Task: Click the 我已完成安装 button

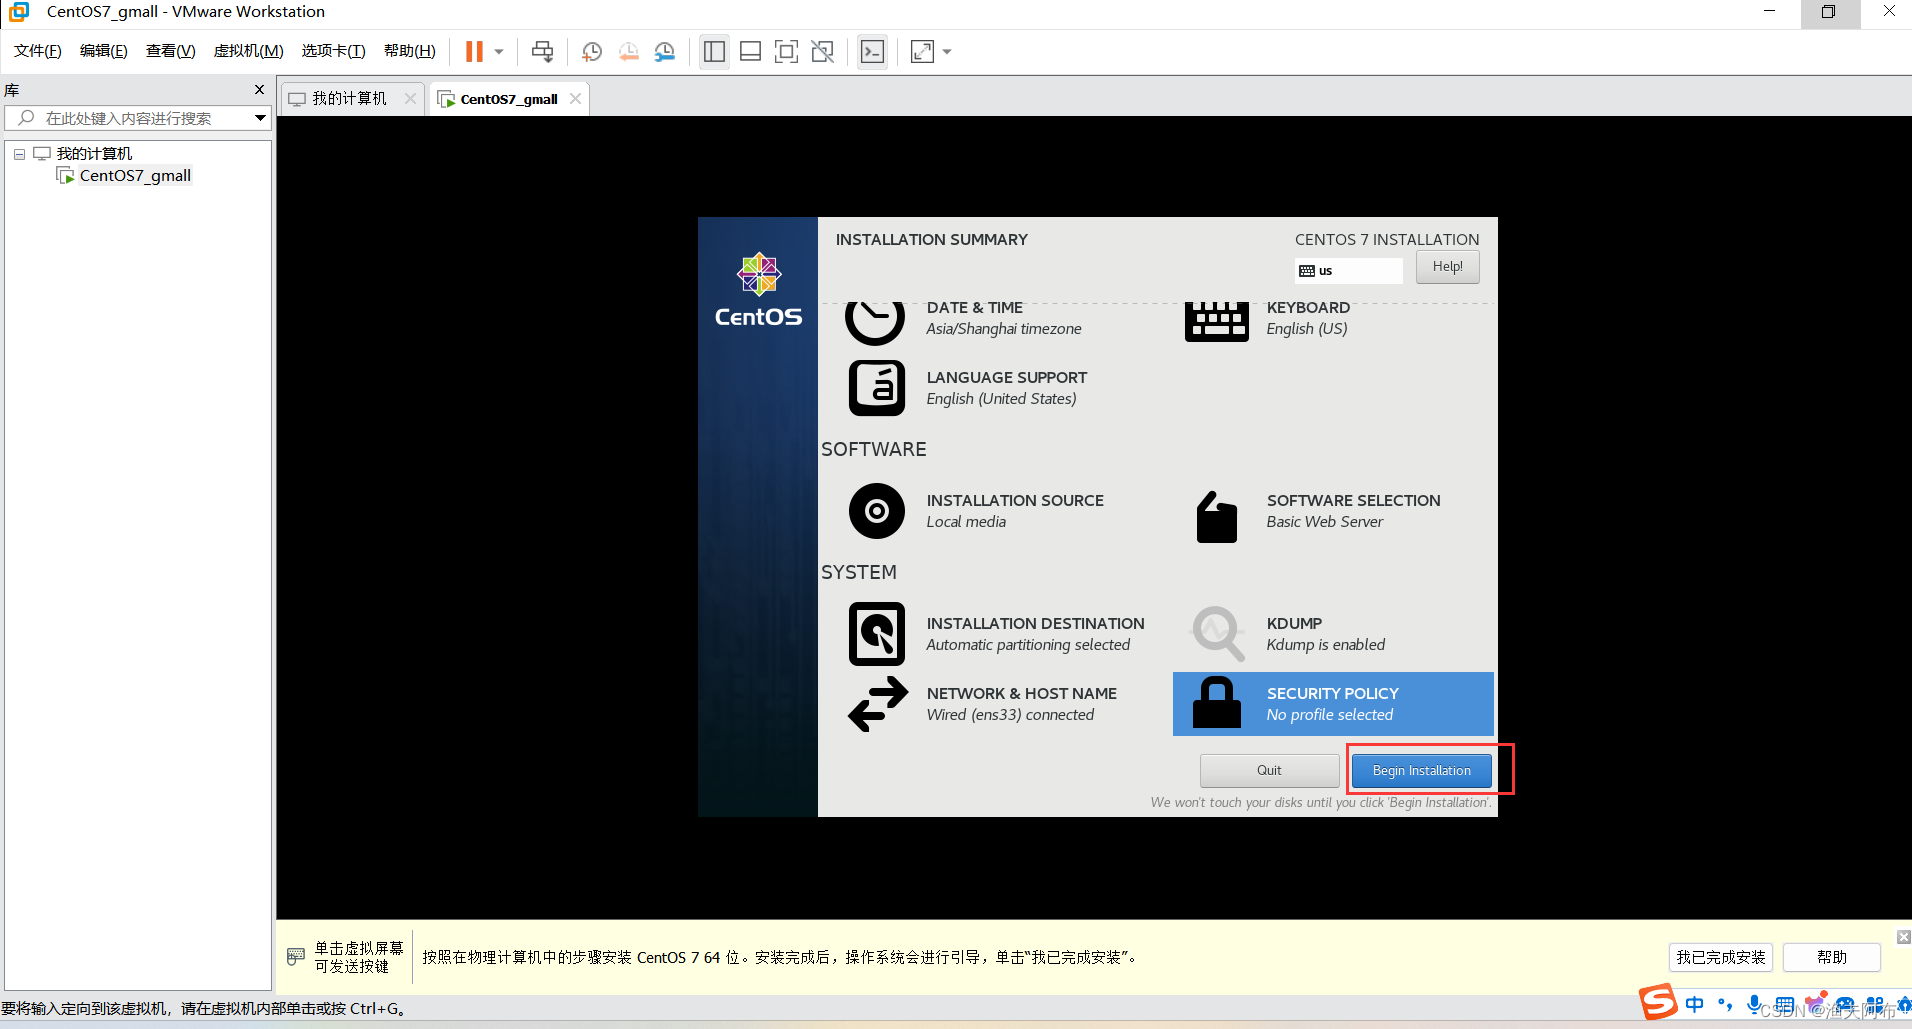Action: [x=1720, y=957]
